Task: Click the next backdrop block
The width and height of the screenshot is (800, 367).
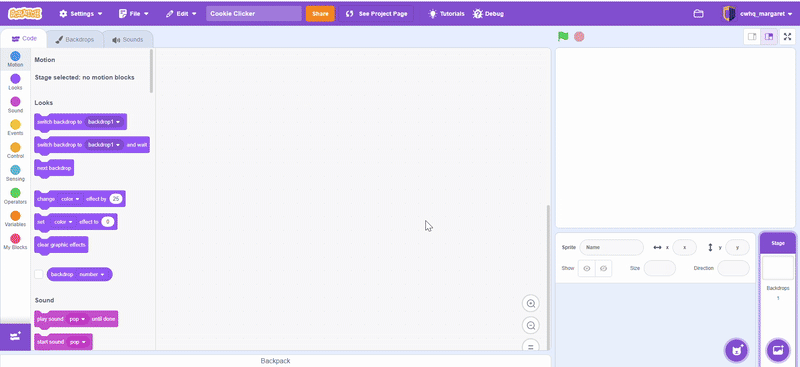Action: click(x=54, y=168)
